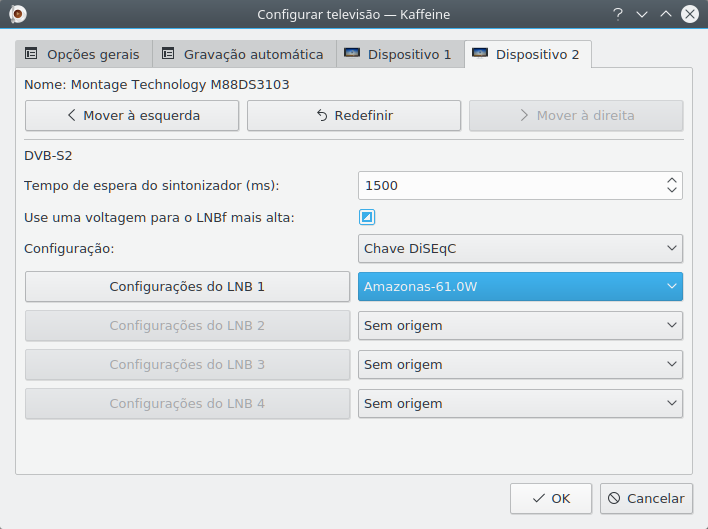708x529 pixels.
Task: Minimize the Kaffeine configuration window
Action: click(x=642, y=14)
